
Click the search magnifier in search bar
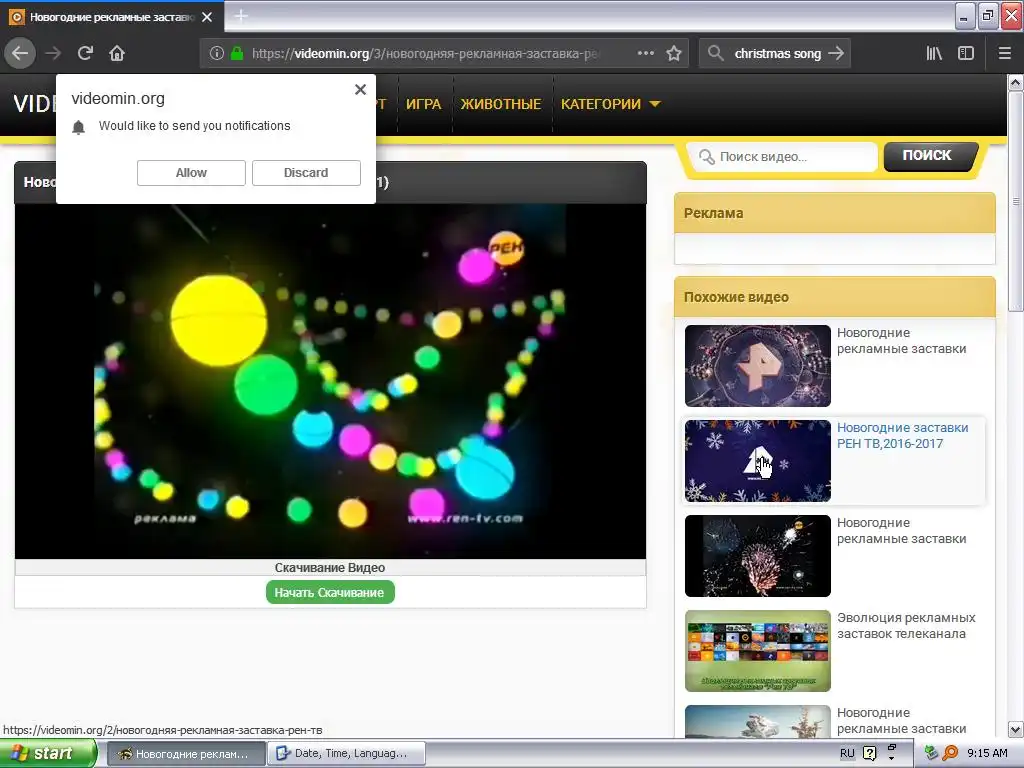716,53
